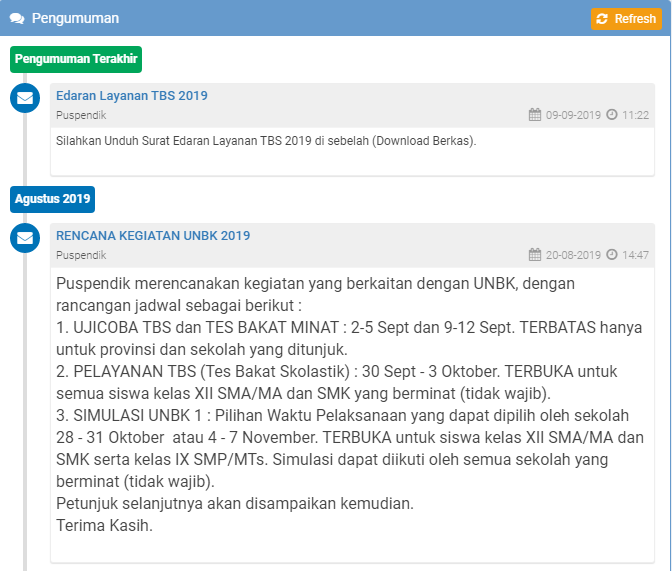Image resolution: width=672 pixels, height=571 pixels.
Task: Click Puspendik under RENCANA KEGIATAN UNBK 2019
Action: point(81,255)
